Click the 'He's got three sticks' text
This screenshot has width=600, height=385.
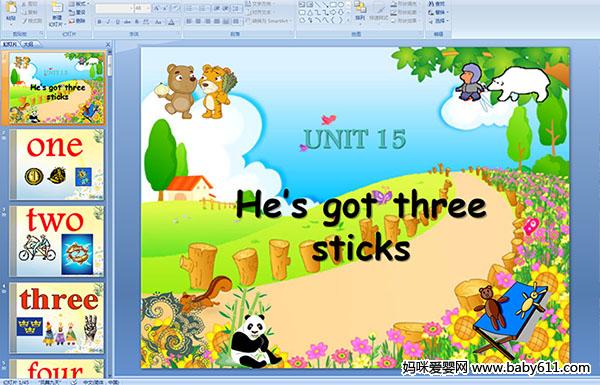(361, 227)
